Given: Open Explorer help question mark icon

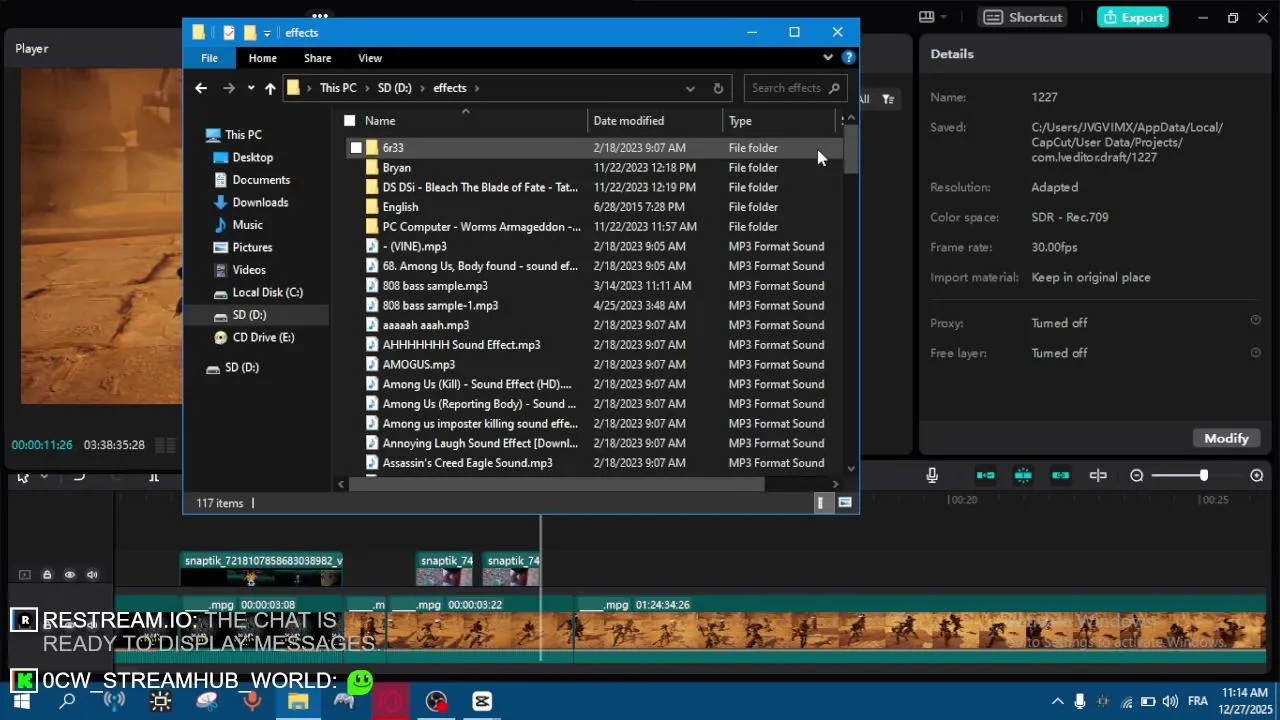Looking at the screenshot, I should (849, 58).
